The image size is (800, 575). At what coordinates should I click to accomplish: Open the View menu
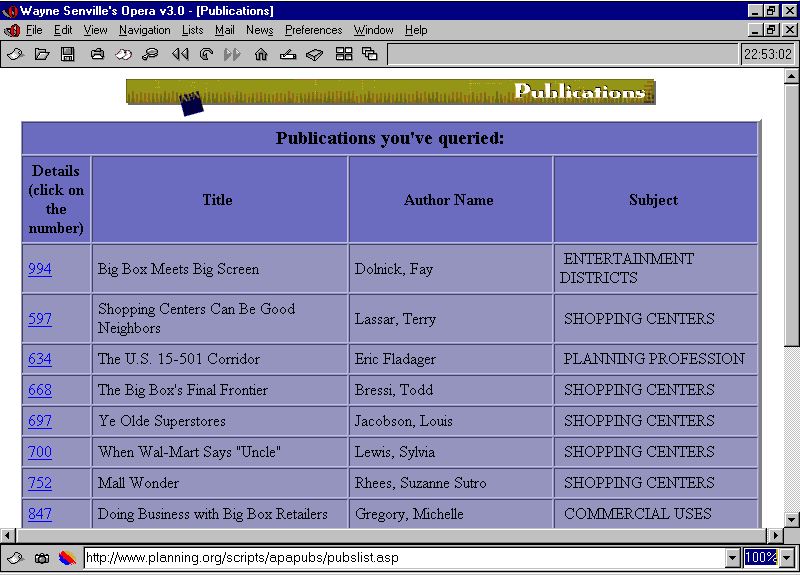(x=95, y=30)
